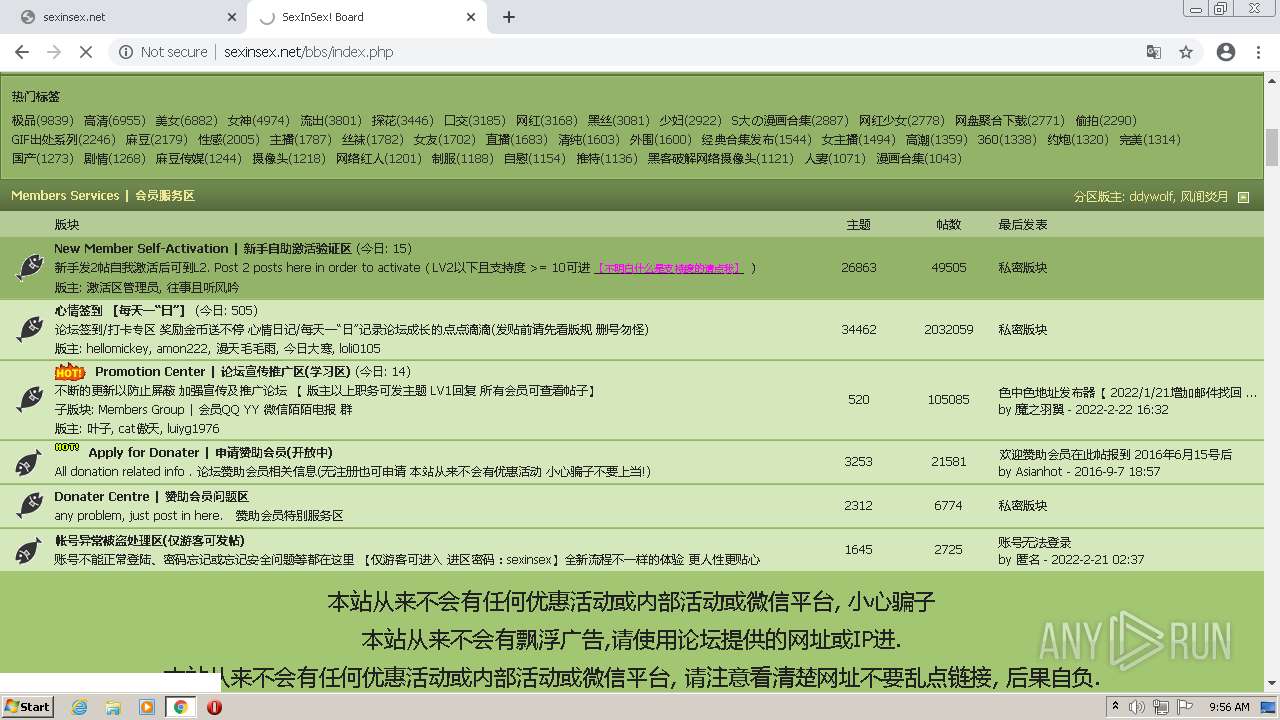The image size is (1280, 720).
Task: Open the GIF出处系列(2246) tag
Action: coord(63,139)
